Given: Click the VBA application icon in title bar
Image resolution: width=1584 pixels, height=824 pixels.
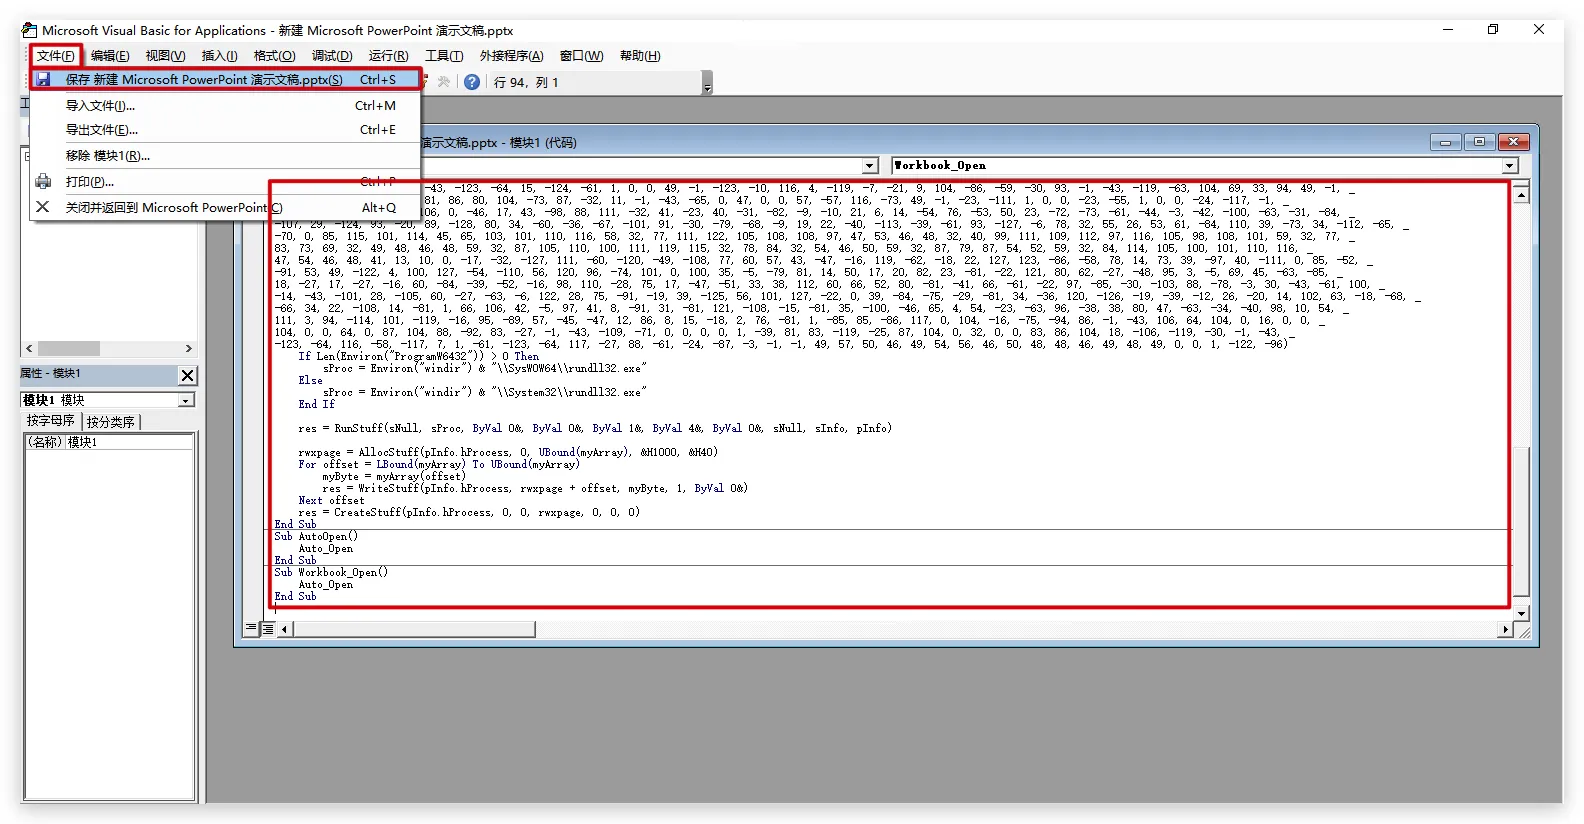Looking at the screenshot, I should pyautogui.click(x=29, y=30).
